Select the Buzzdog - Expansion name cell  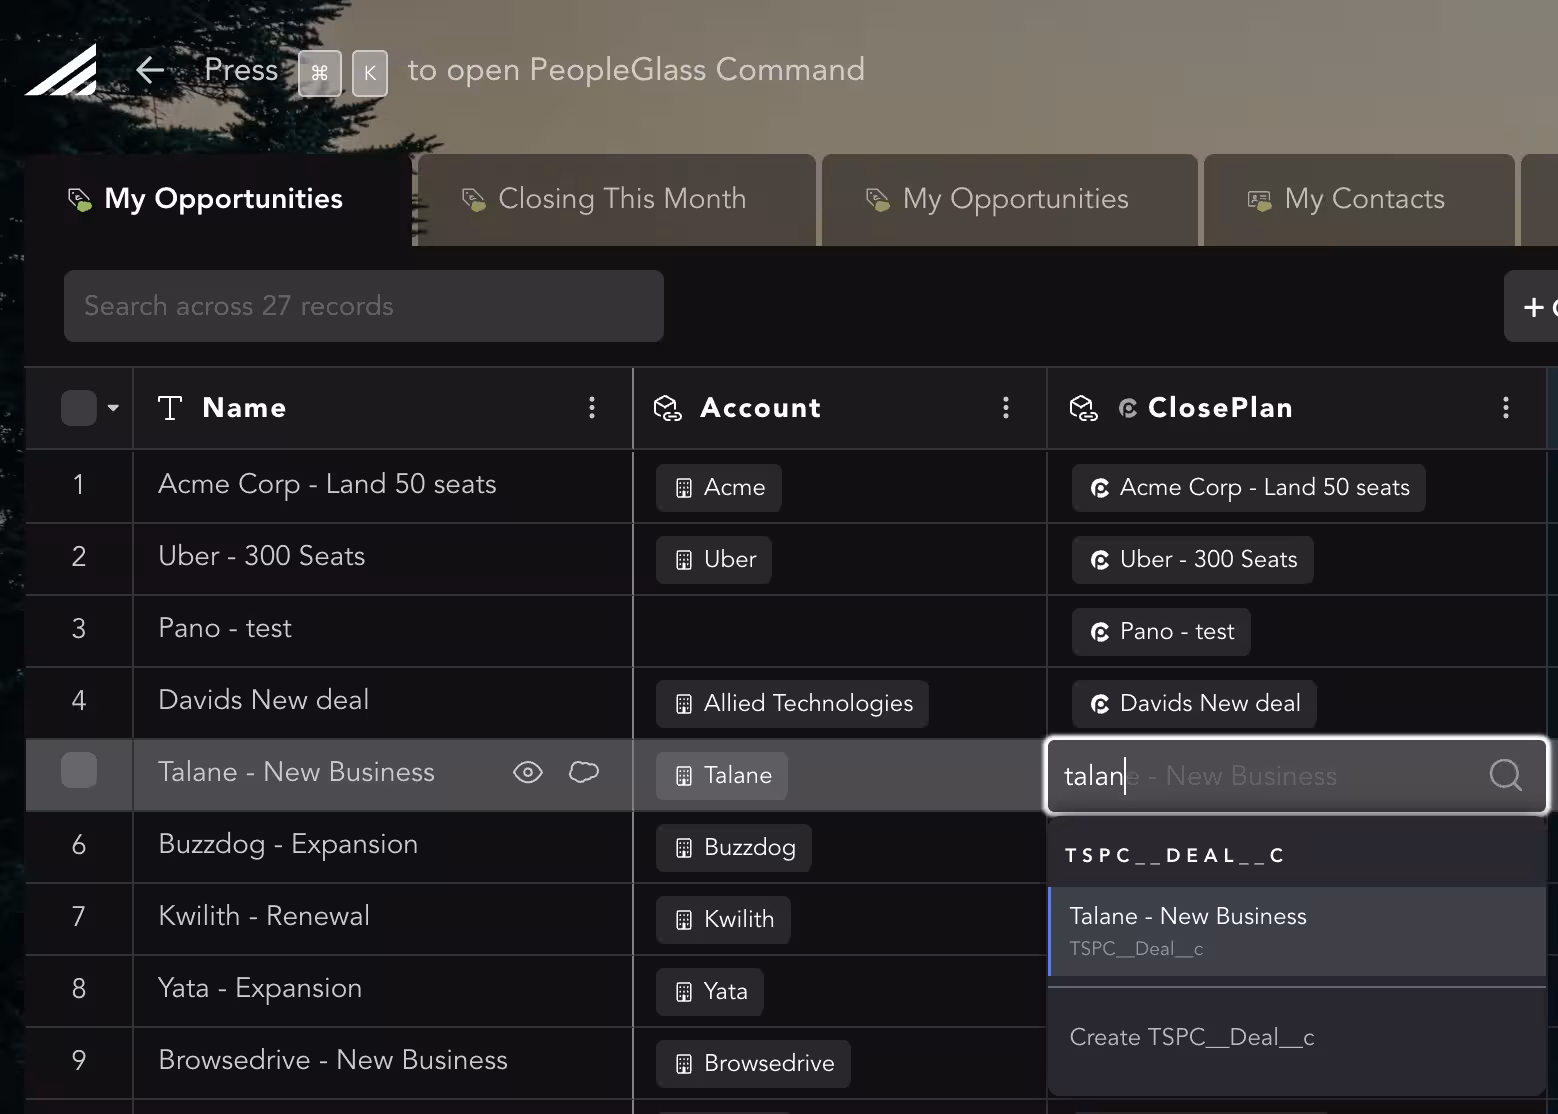tap(383, 846)
